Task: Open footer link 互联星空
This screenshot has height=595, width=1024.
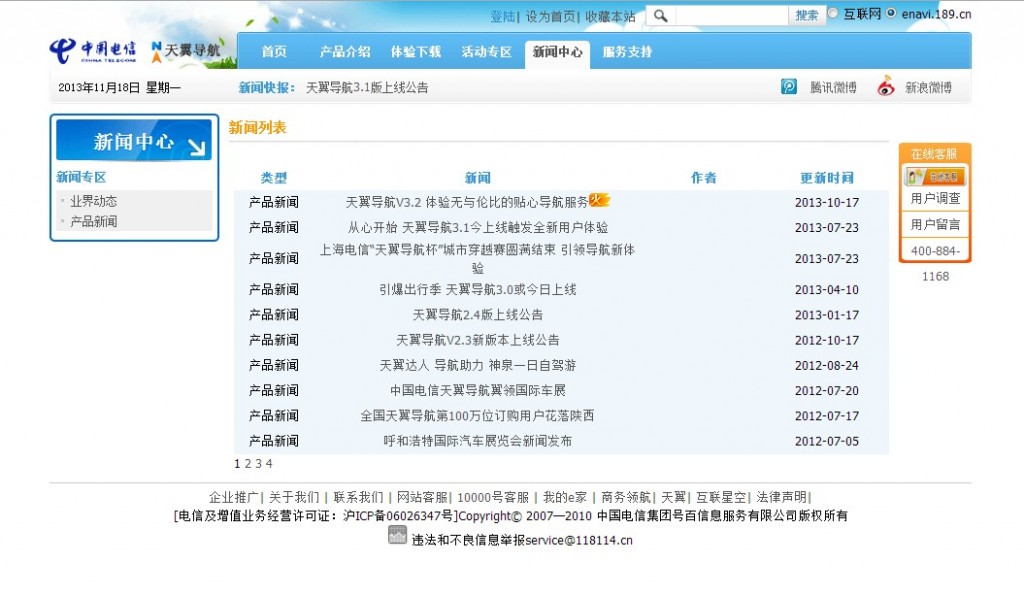Action: click(721, 498)
